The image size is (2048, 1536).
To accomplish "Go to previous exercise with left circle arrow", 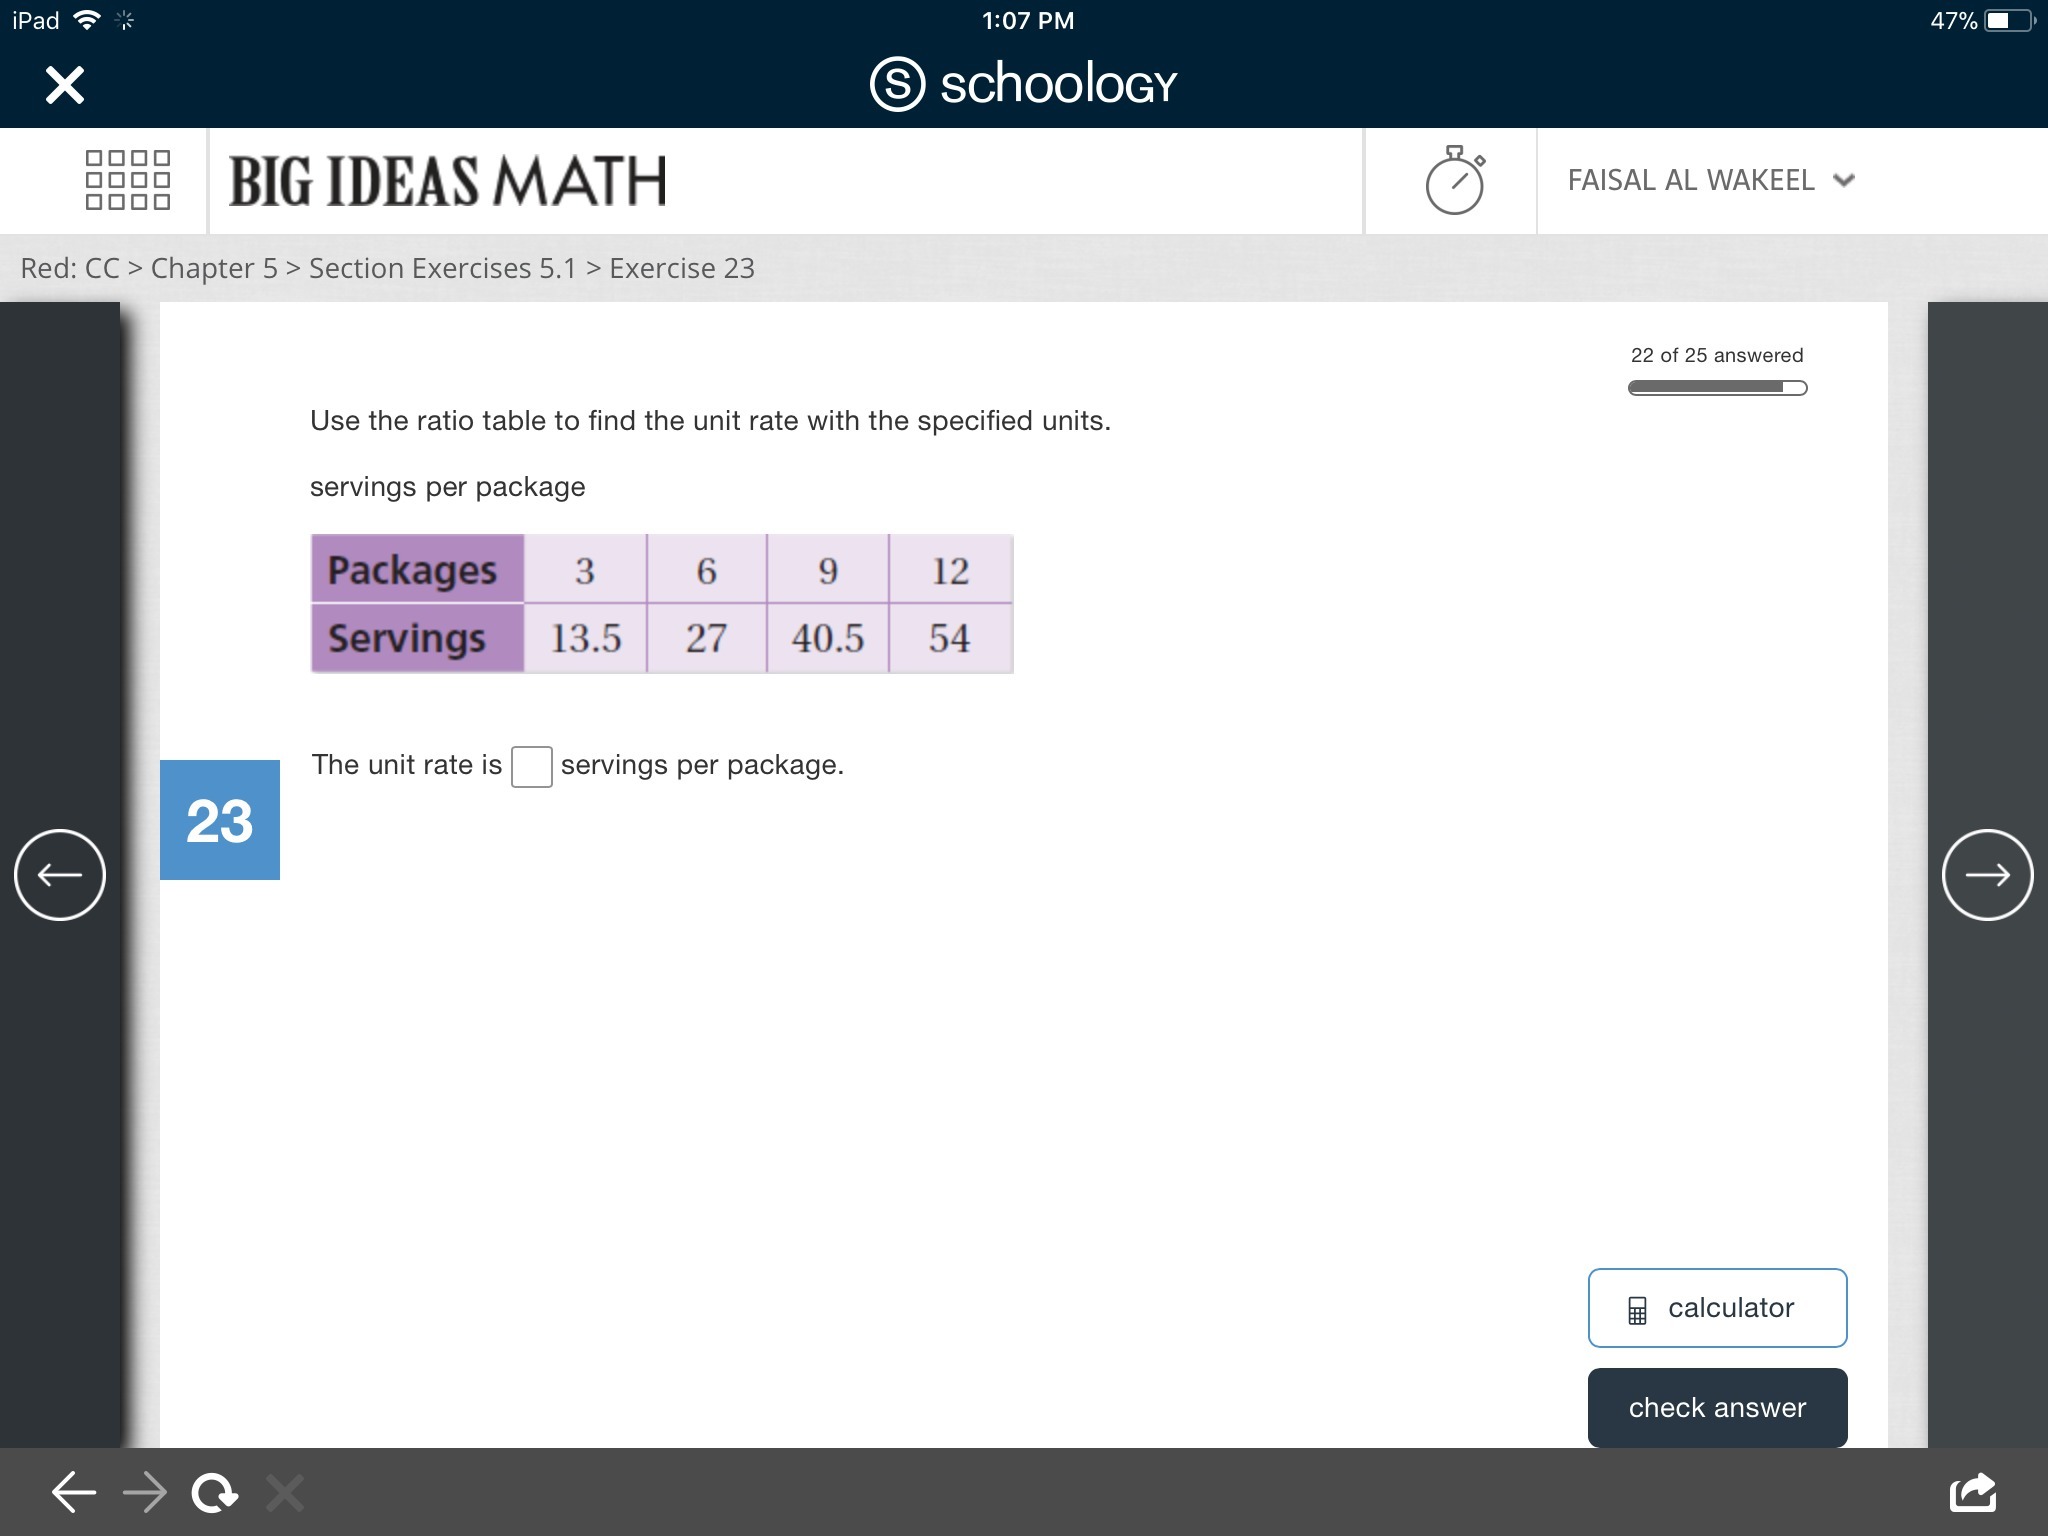I will point(60,875).
